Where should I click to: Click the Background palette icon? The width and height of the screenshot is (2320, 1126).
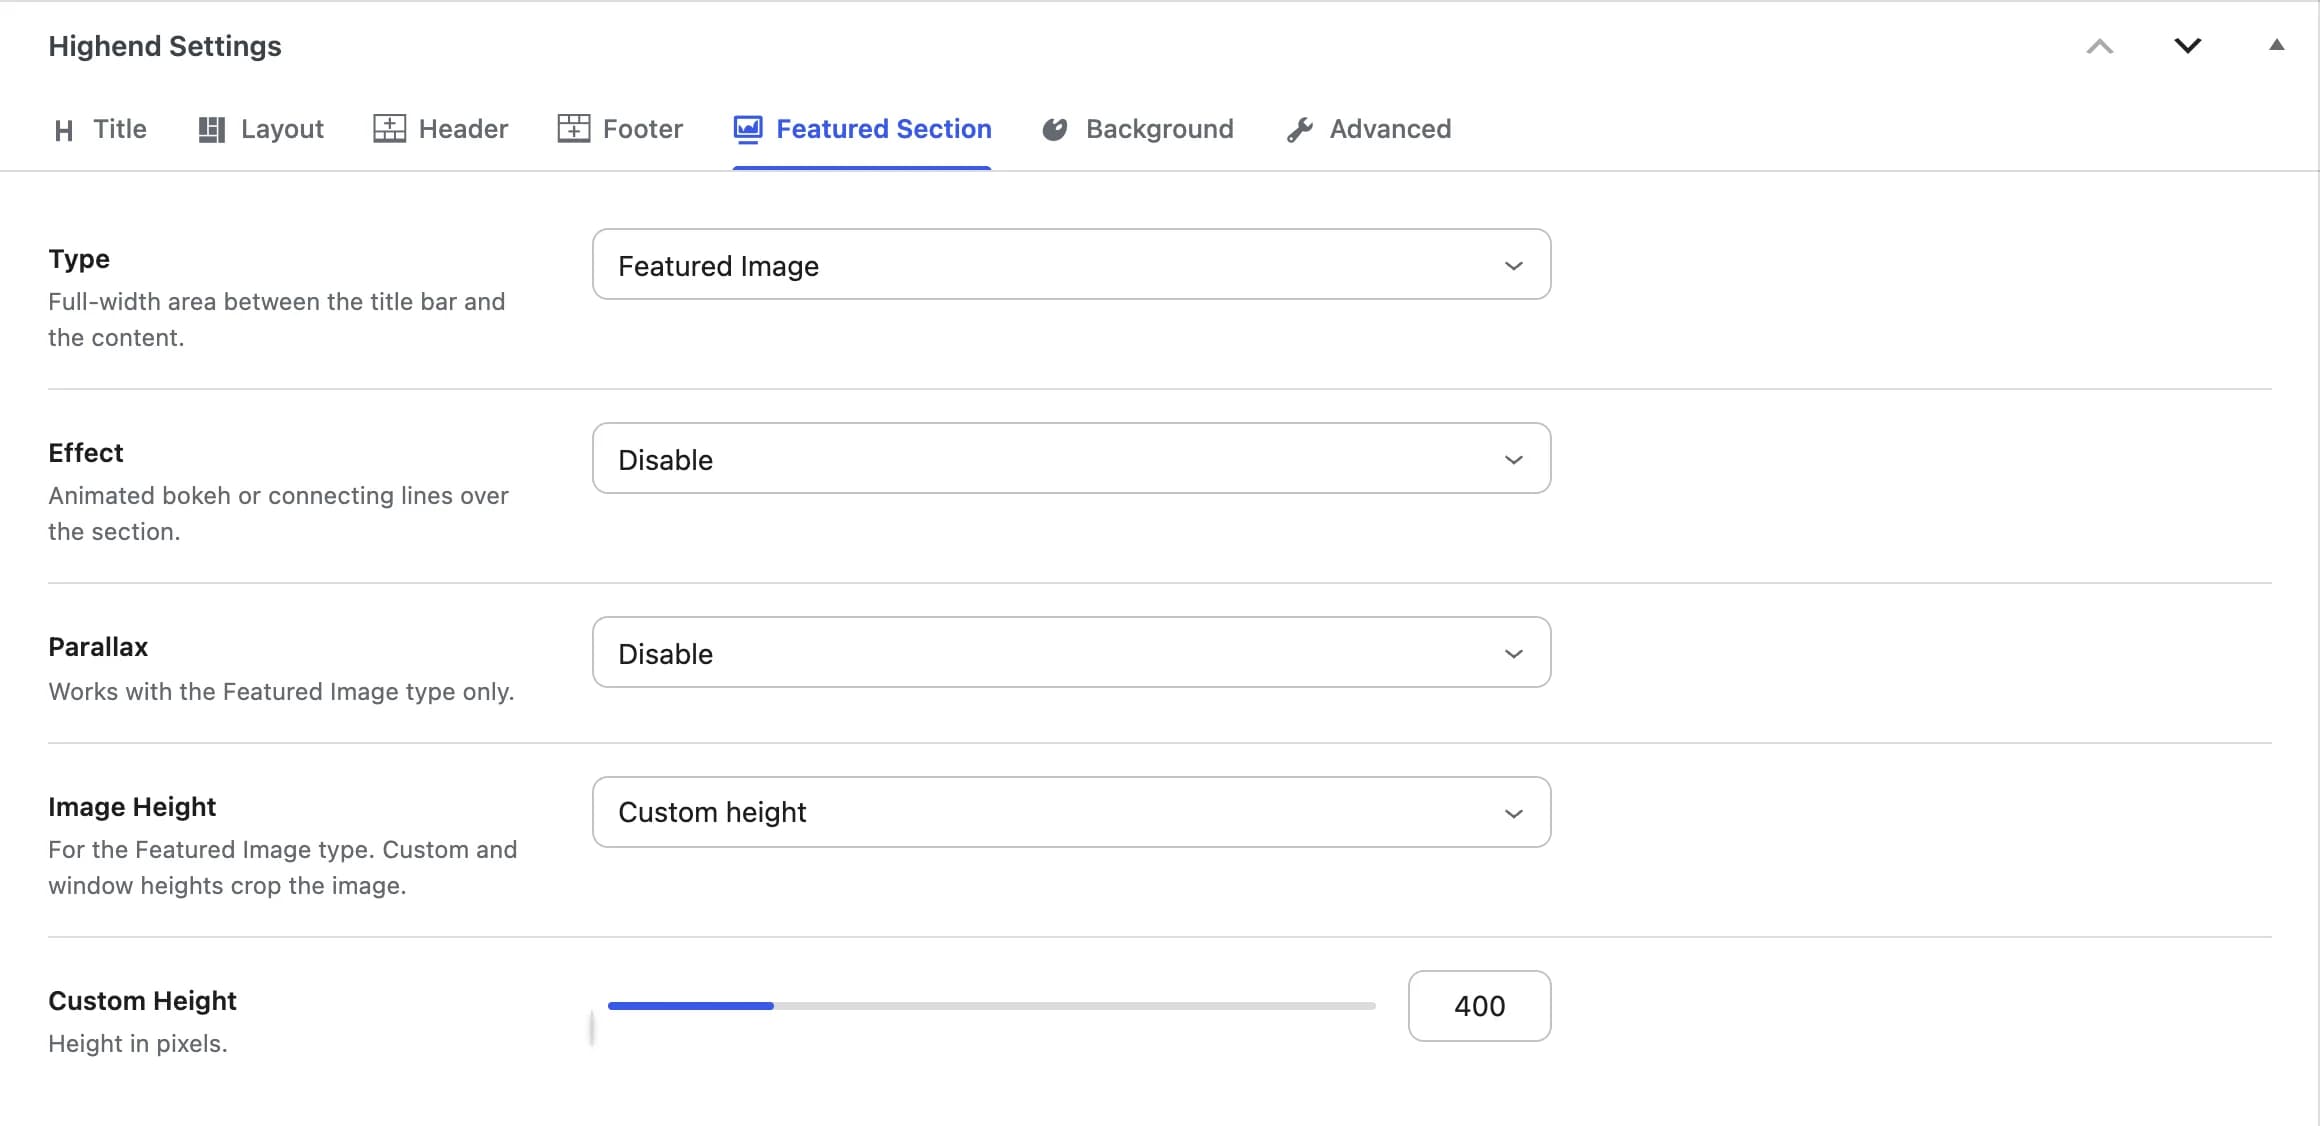coord(1055,130)
